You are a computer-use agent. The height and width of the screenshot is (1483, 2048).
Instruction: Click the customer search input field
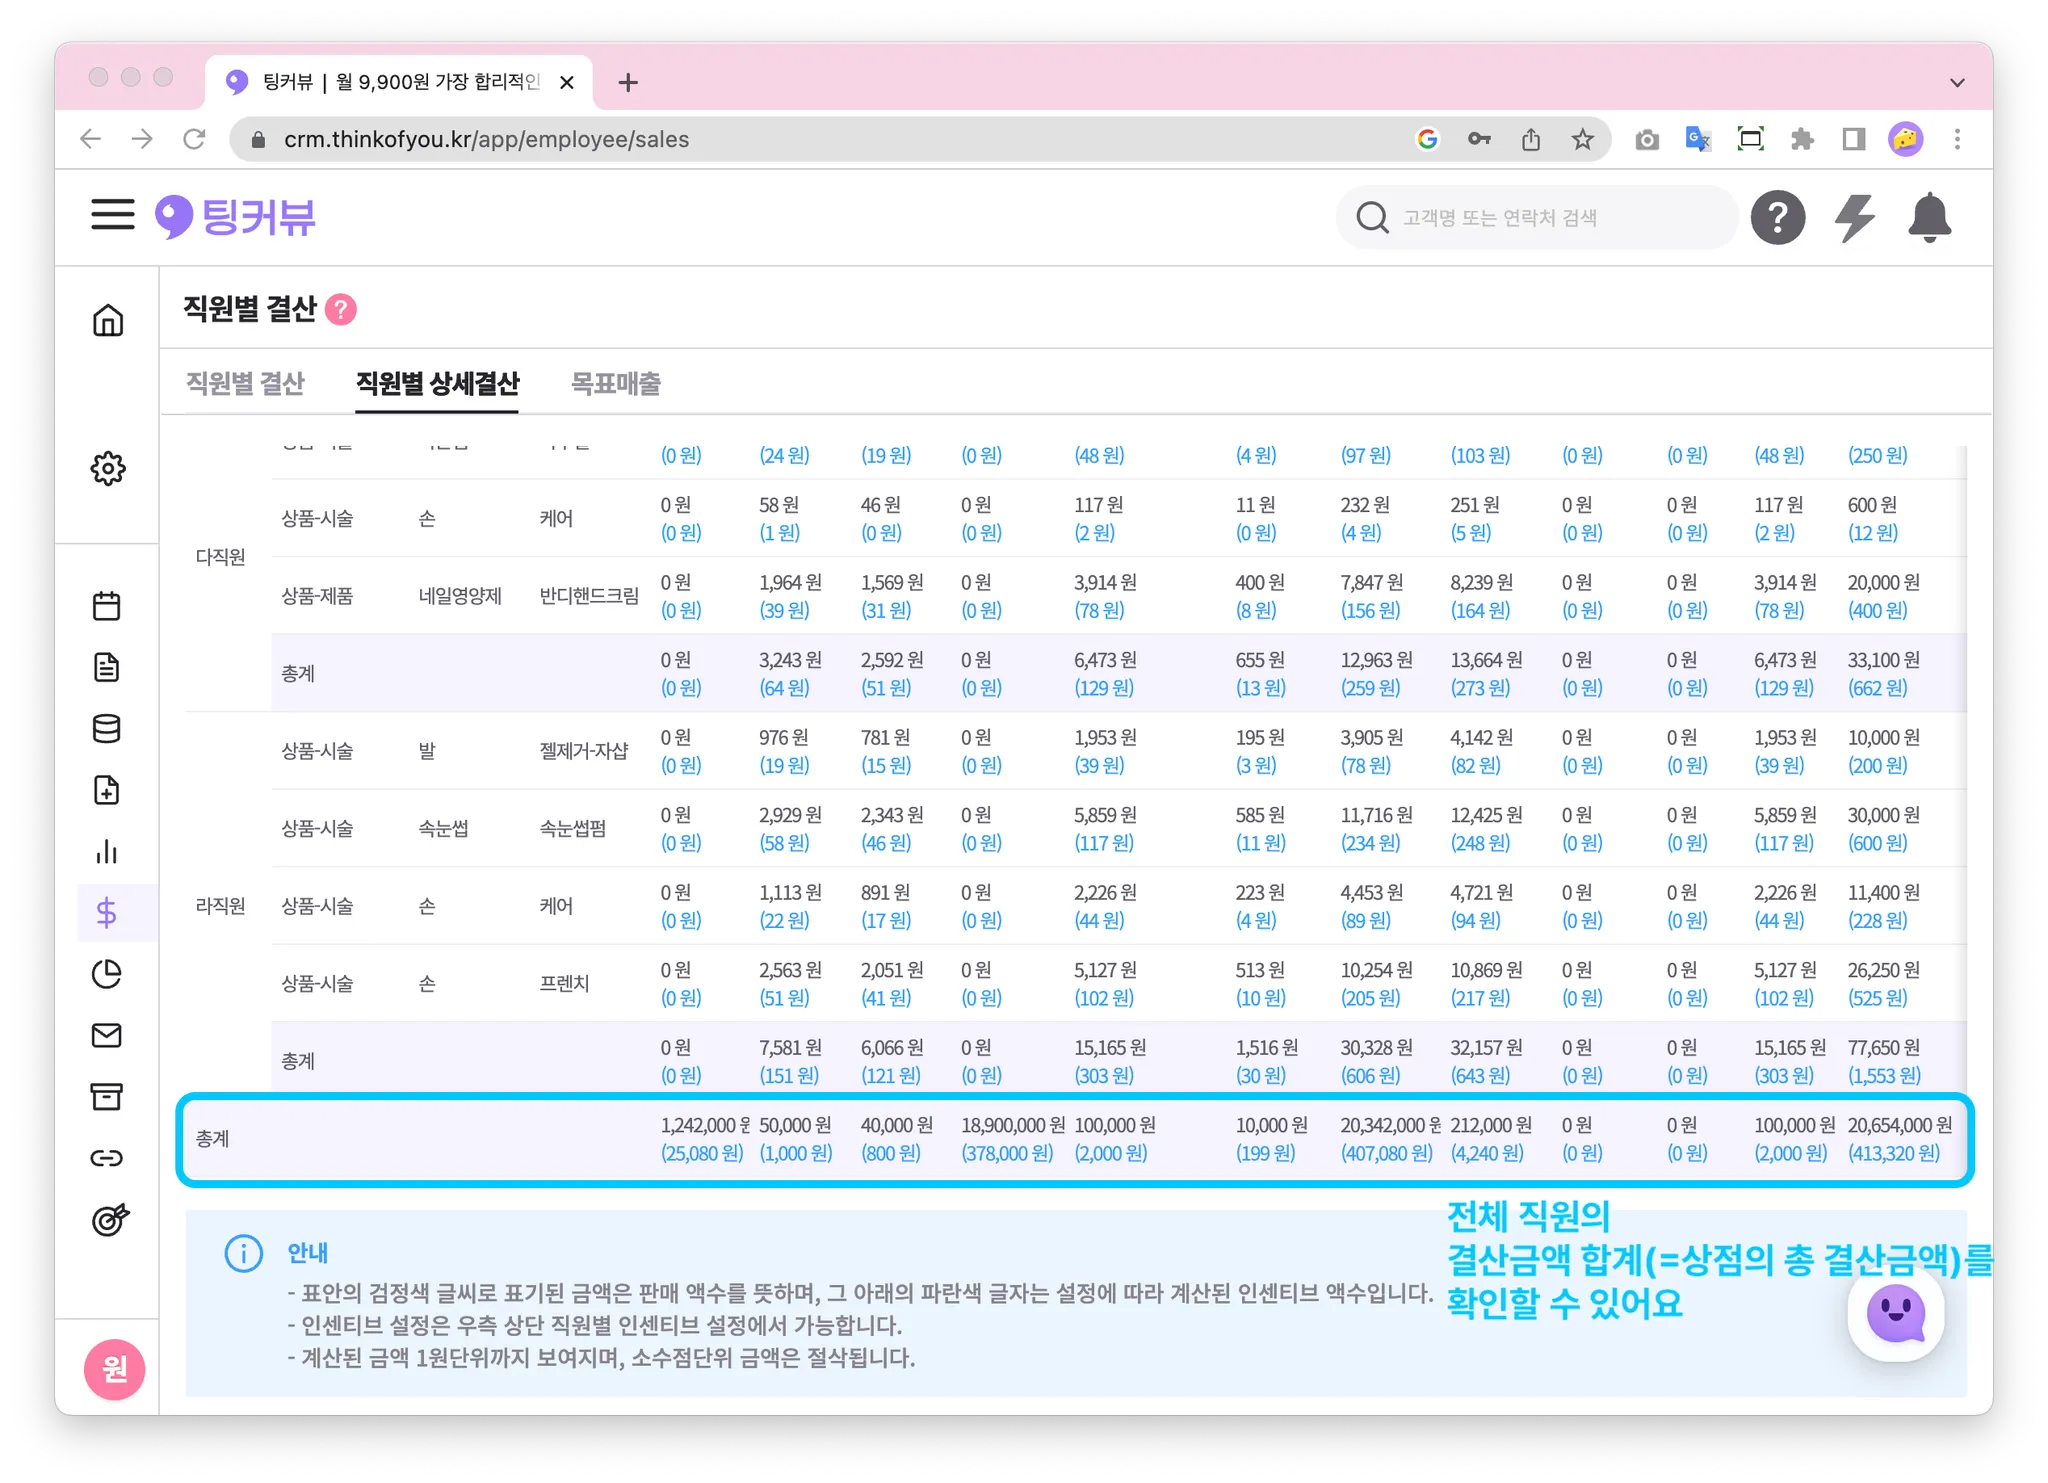click(x=1540, y=217)
